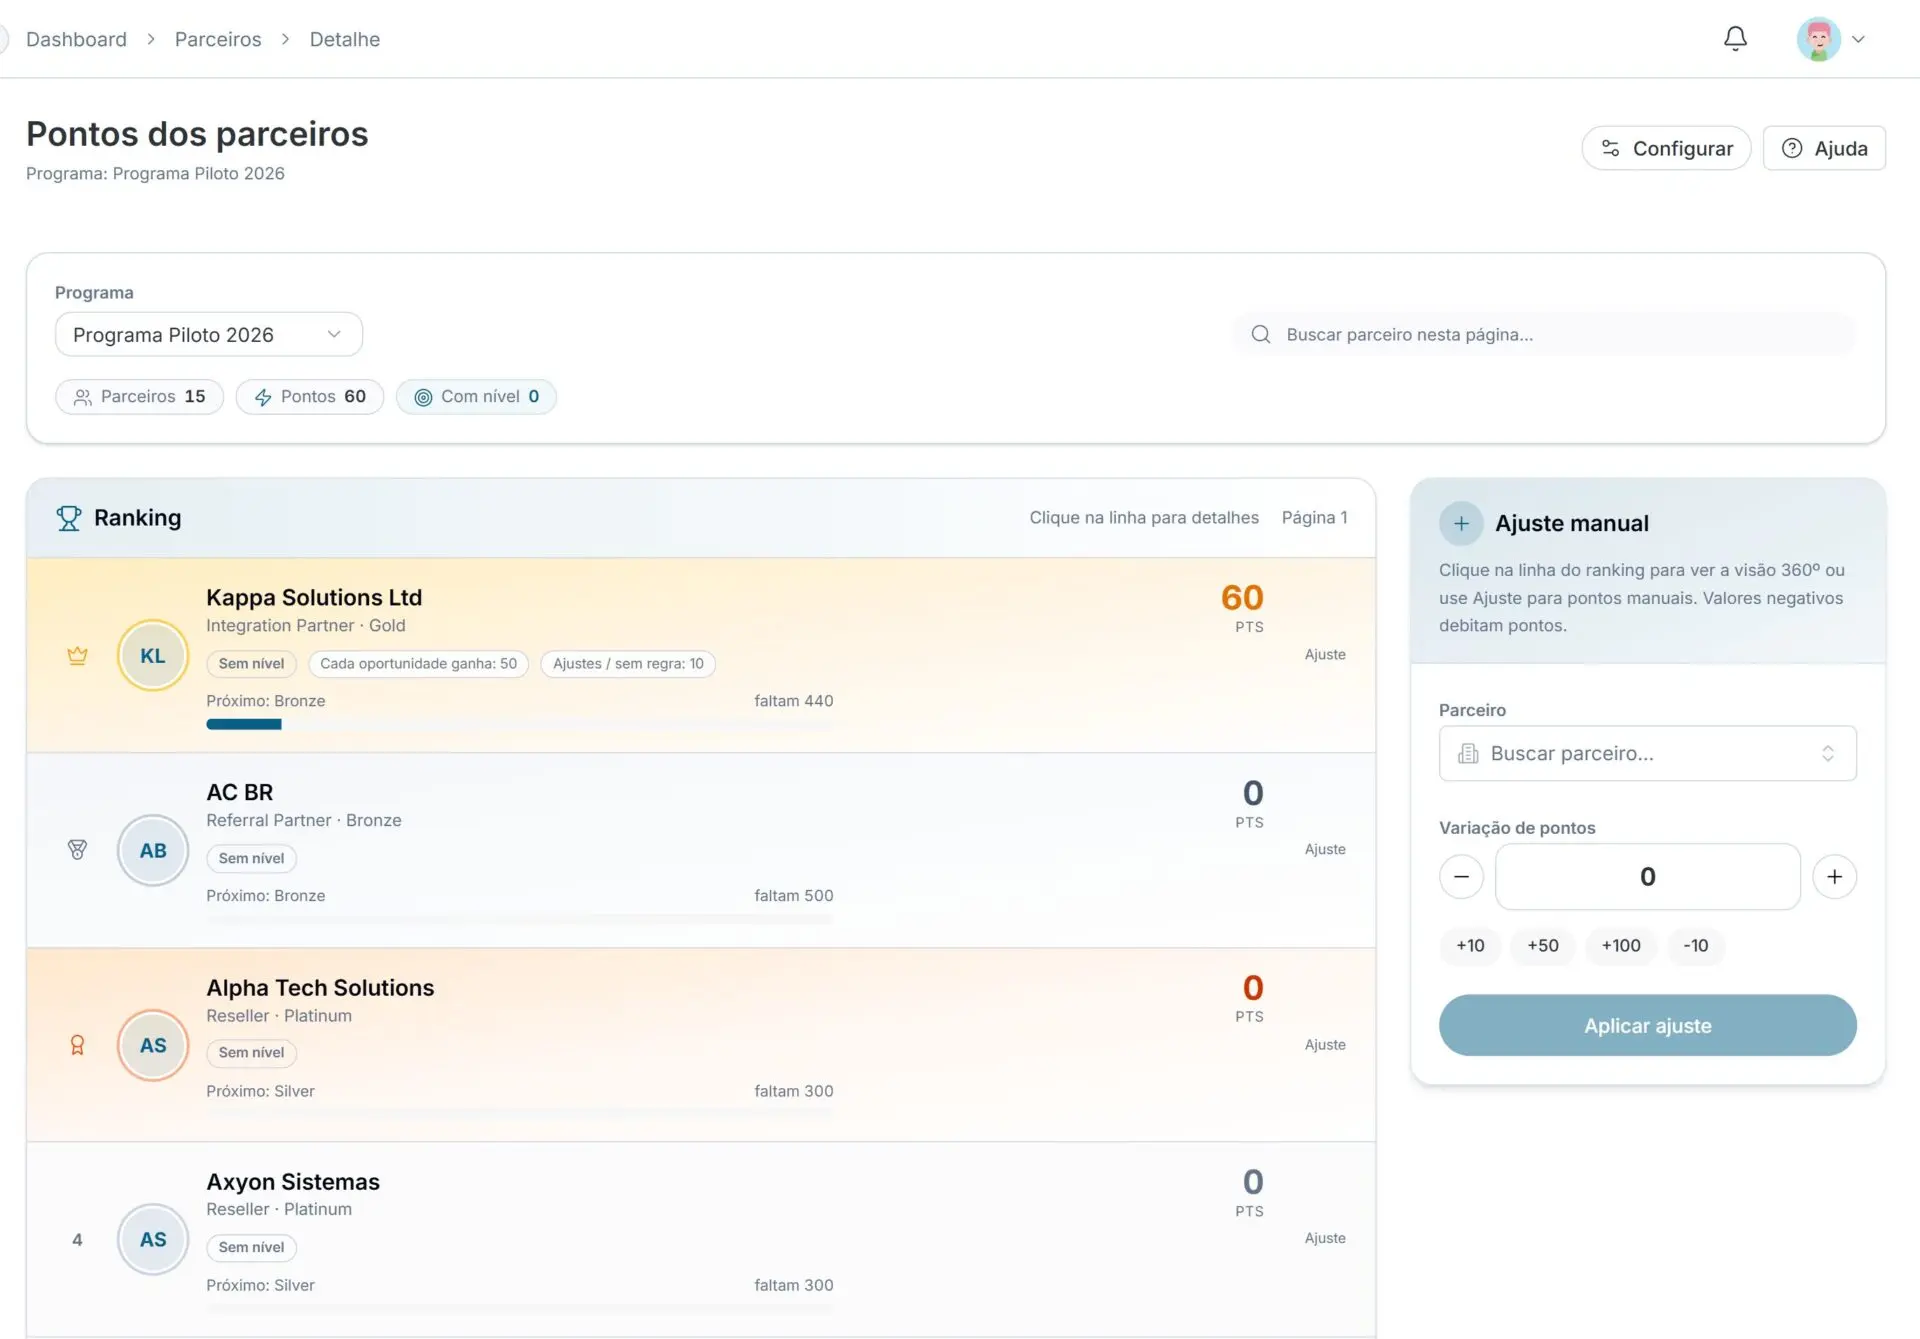Add +100 points quick preset
The width and height of the screenshot is (1920, 1339).
coord(1621,946)
